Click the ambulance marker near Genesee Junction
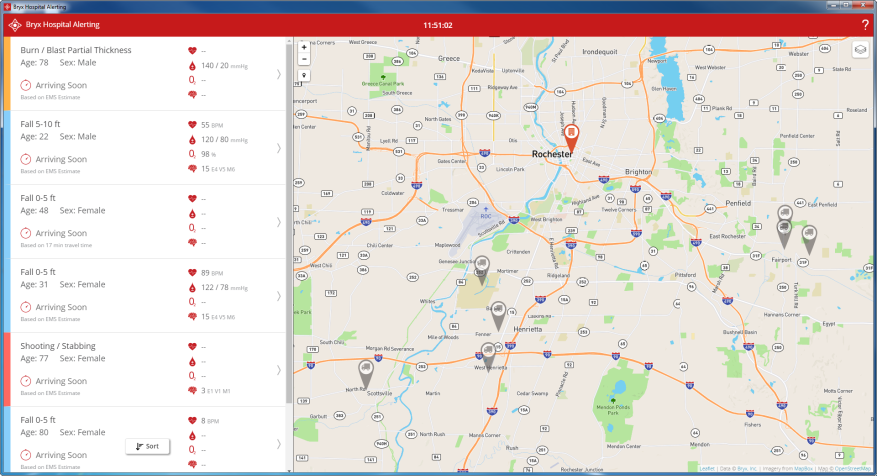 [482, 267]
